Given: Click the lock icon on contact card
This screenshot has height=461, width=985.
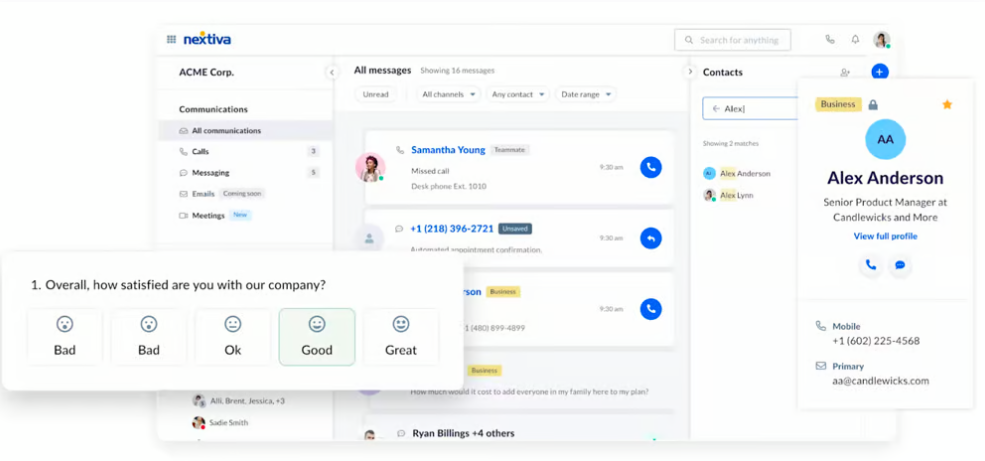Looking at the screenshot, I should (x=873, y=105).
